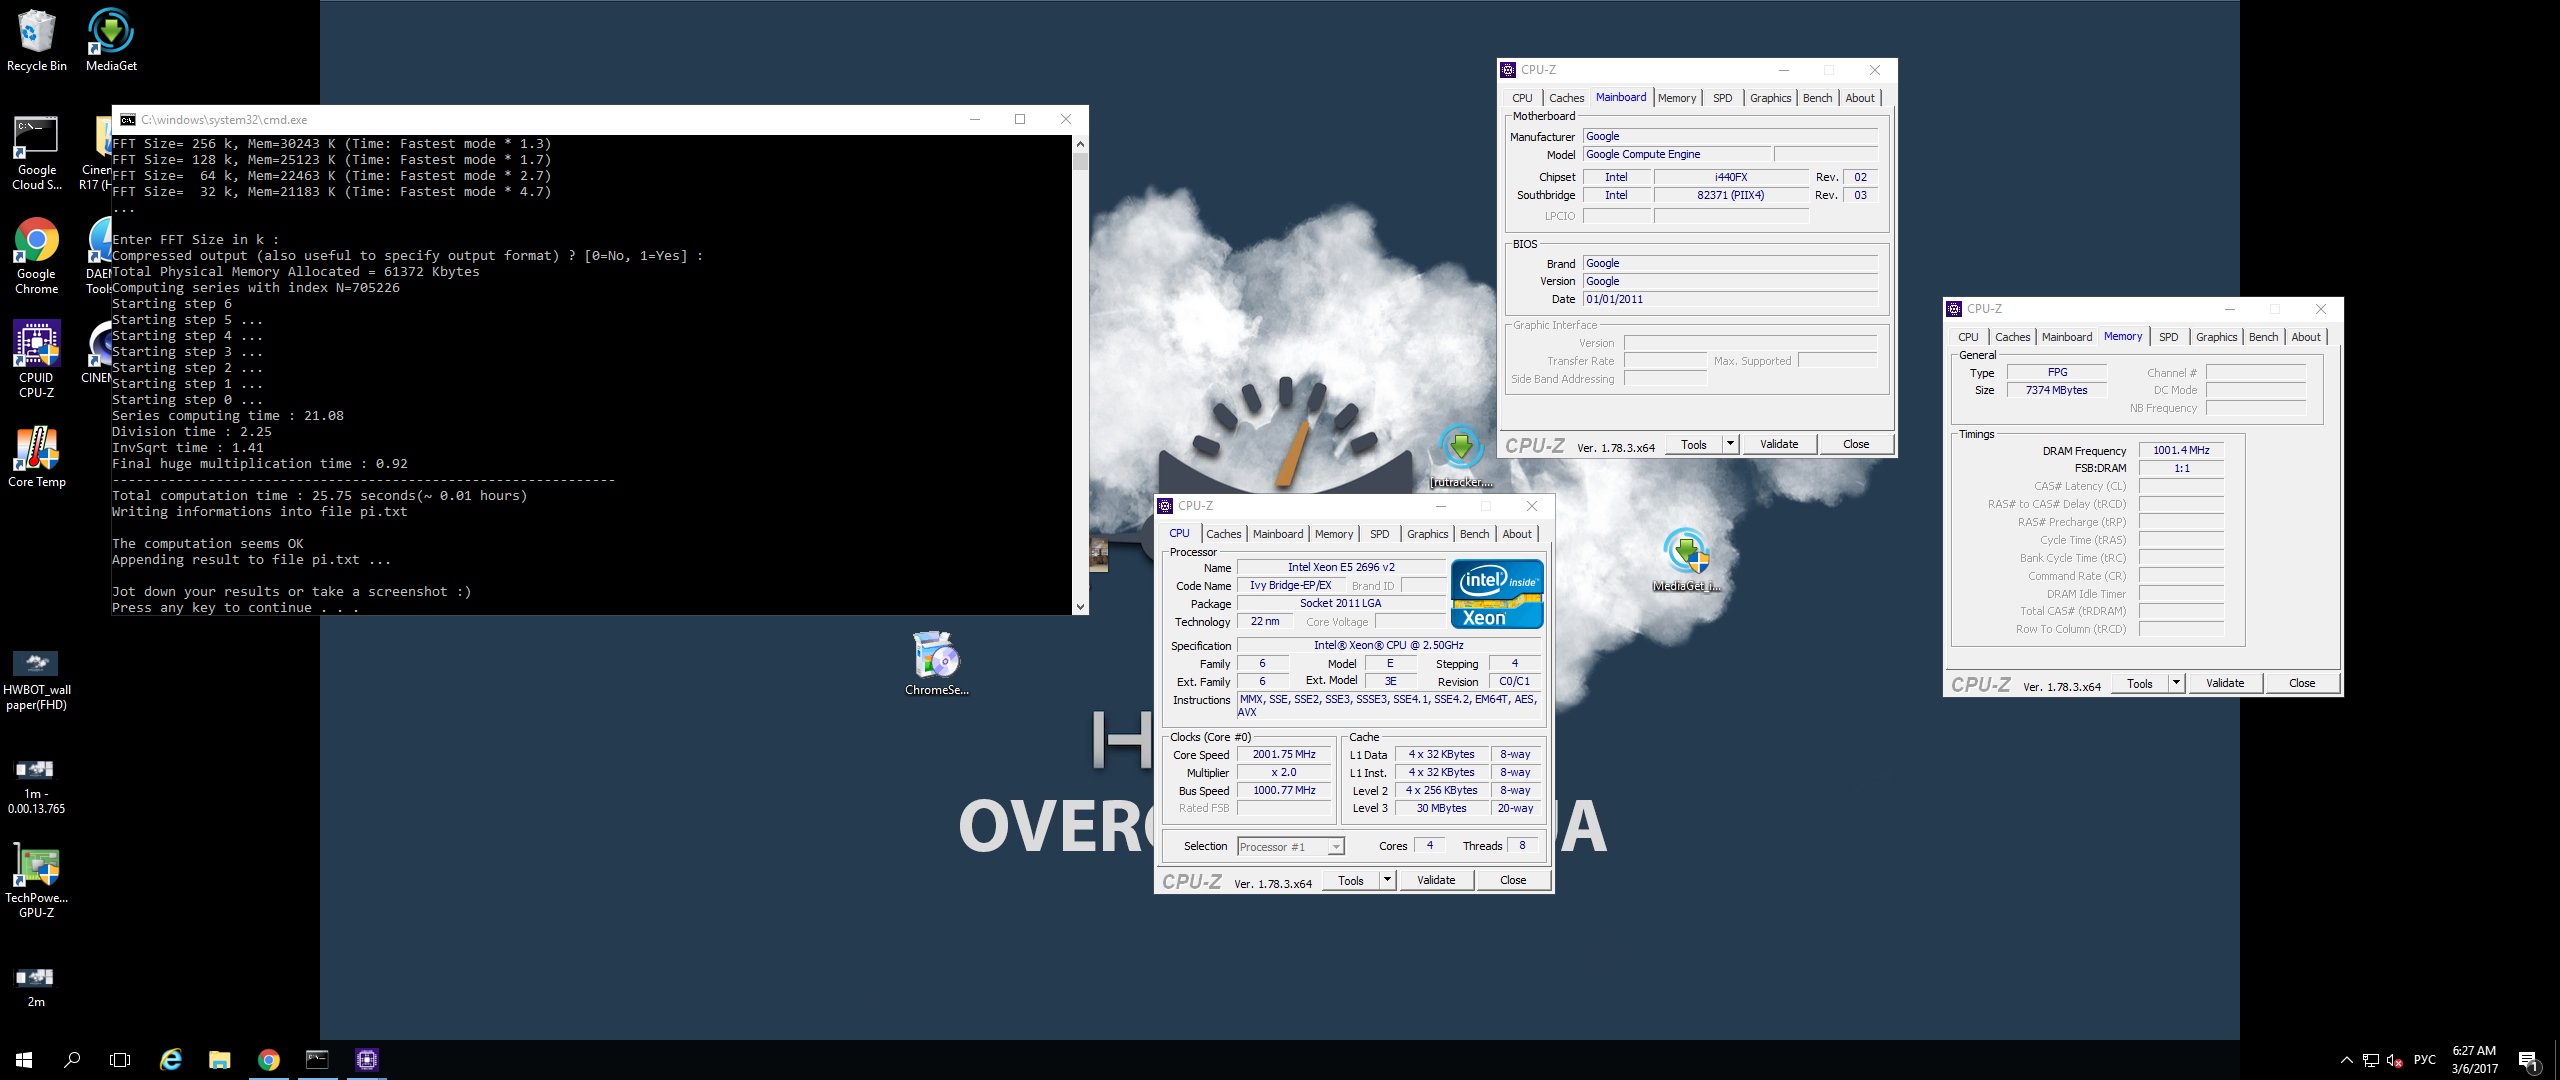2560x1080 pixels.
Task: Open the MediaGet desktop shortcut at top
Action: 111,41
